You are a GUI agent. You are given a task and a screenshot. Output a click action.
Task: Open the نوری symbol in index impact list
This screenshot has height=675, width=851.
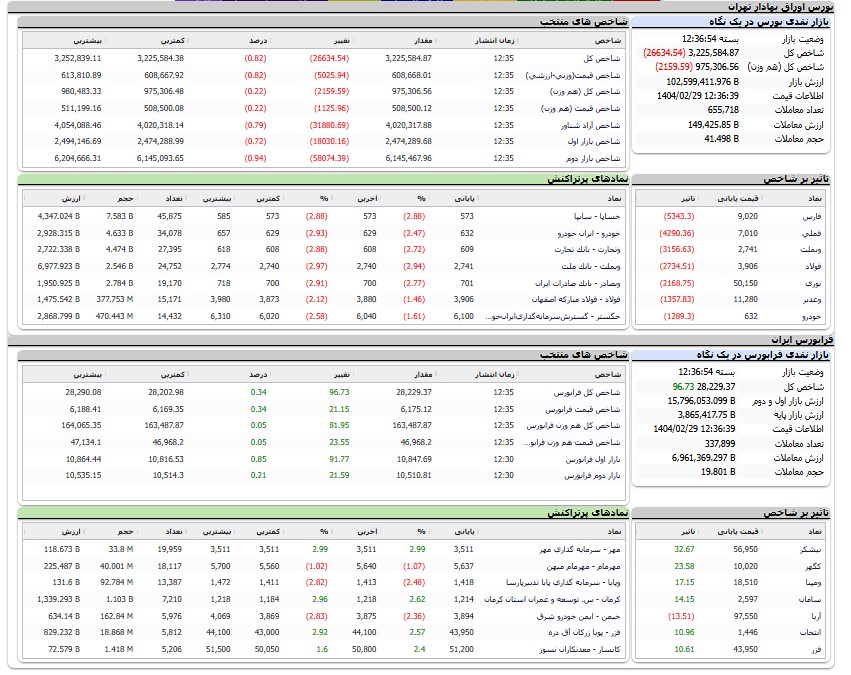(x=812, y=283)
